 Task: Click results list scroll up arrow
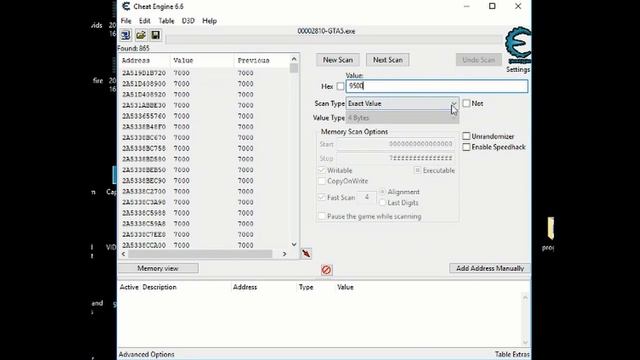coord(294,59)
